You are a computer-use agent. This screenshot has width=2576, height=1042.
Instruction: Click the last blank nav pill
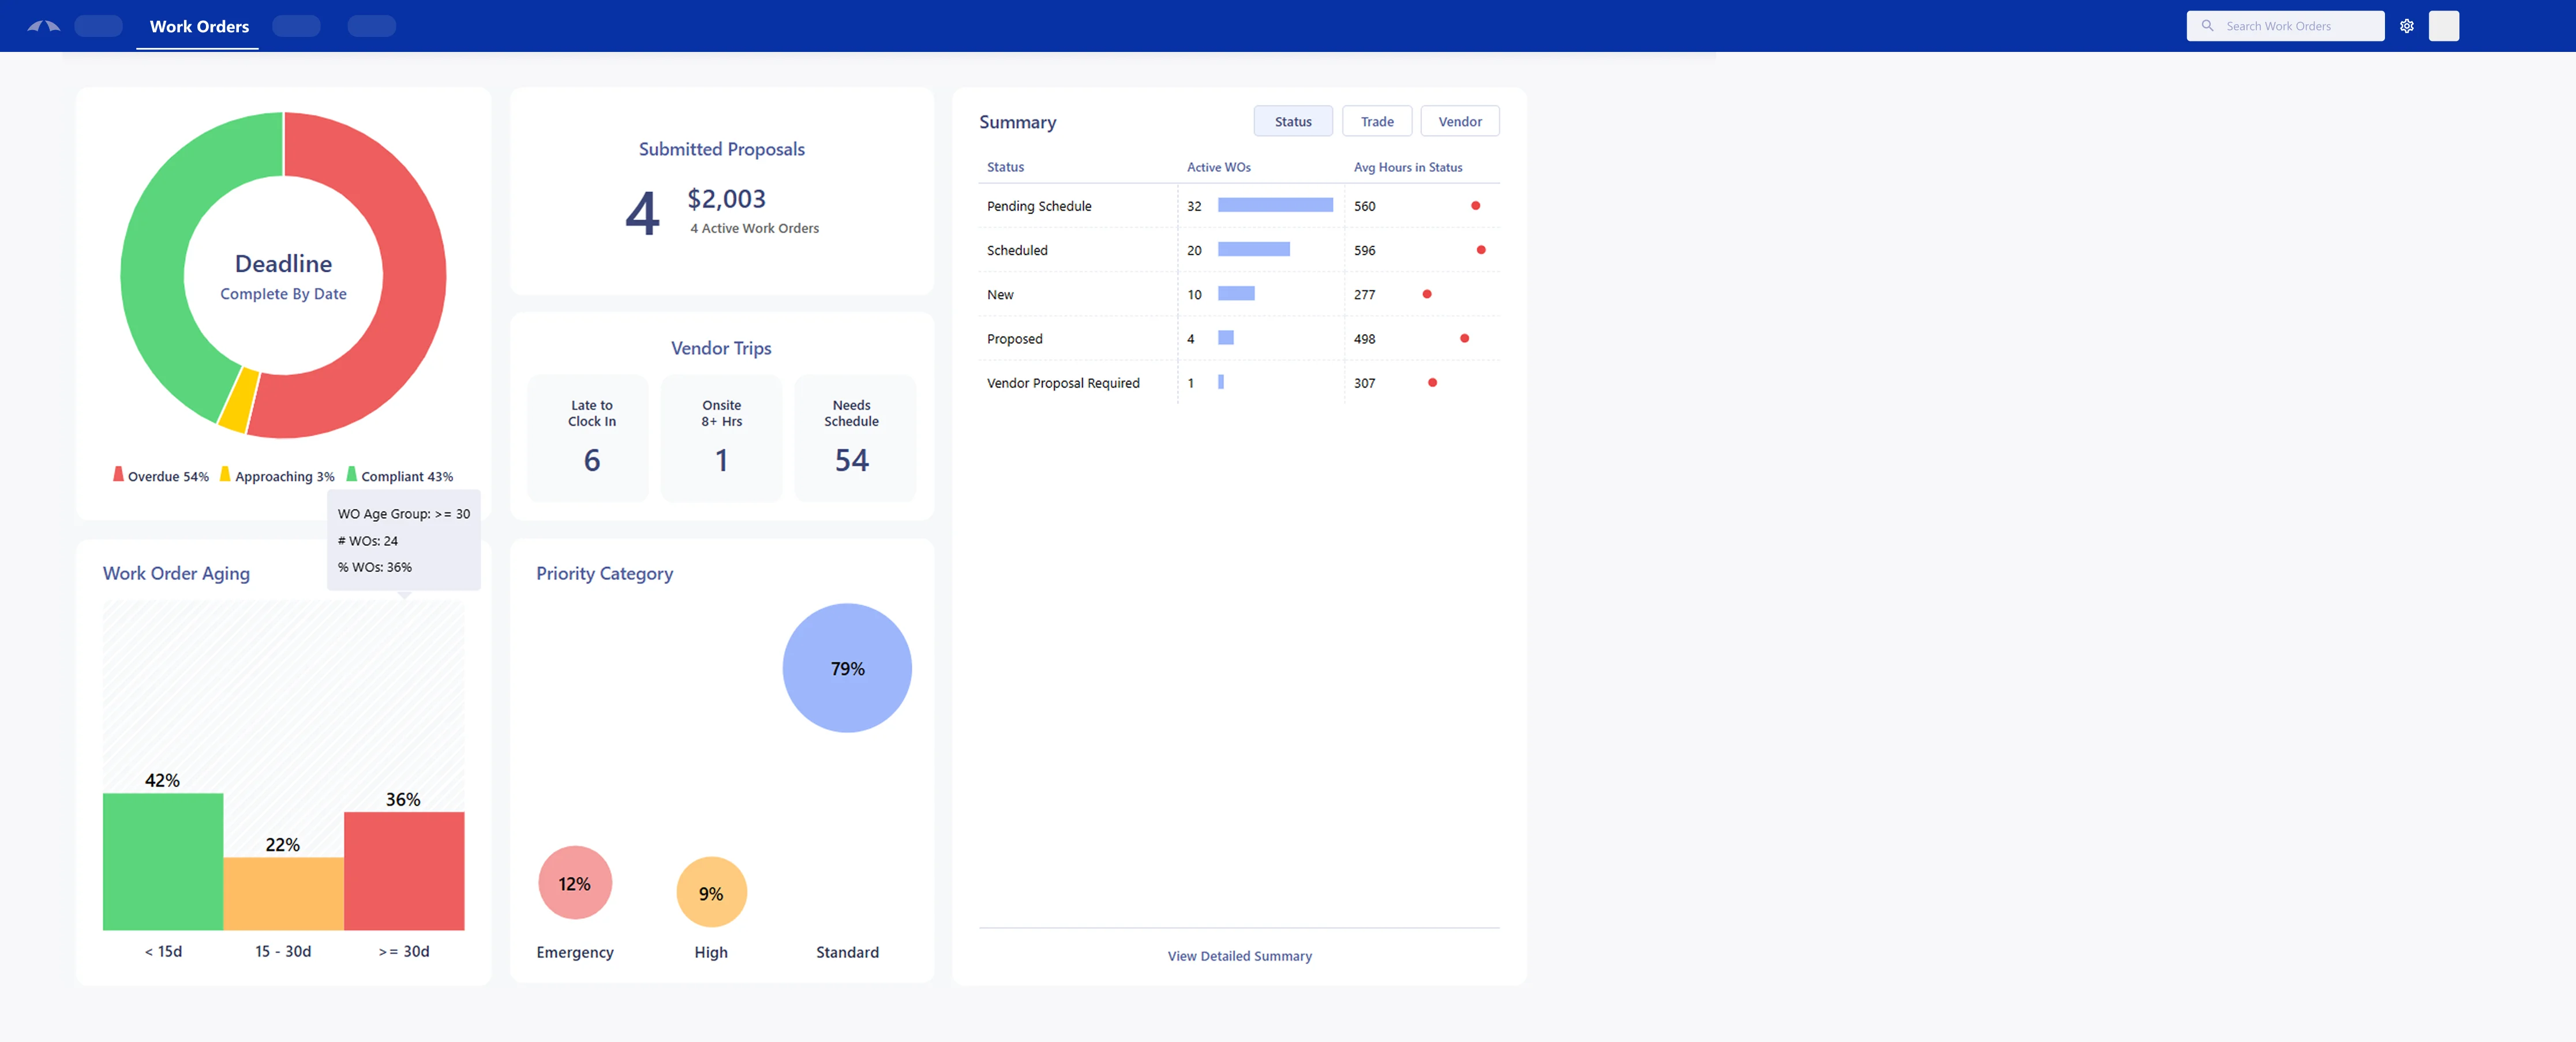pyautogui.click(x=372, y=26)
